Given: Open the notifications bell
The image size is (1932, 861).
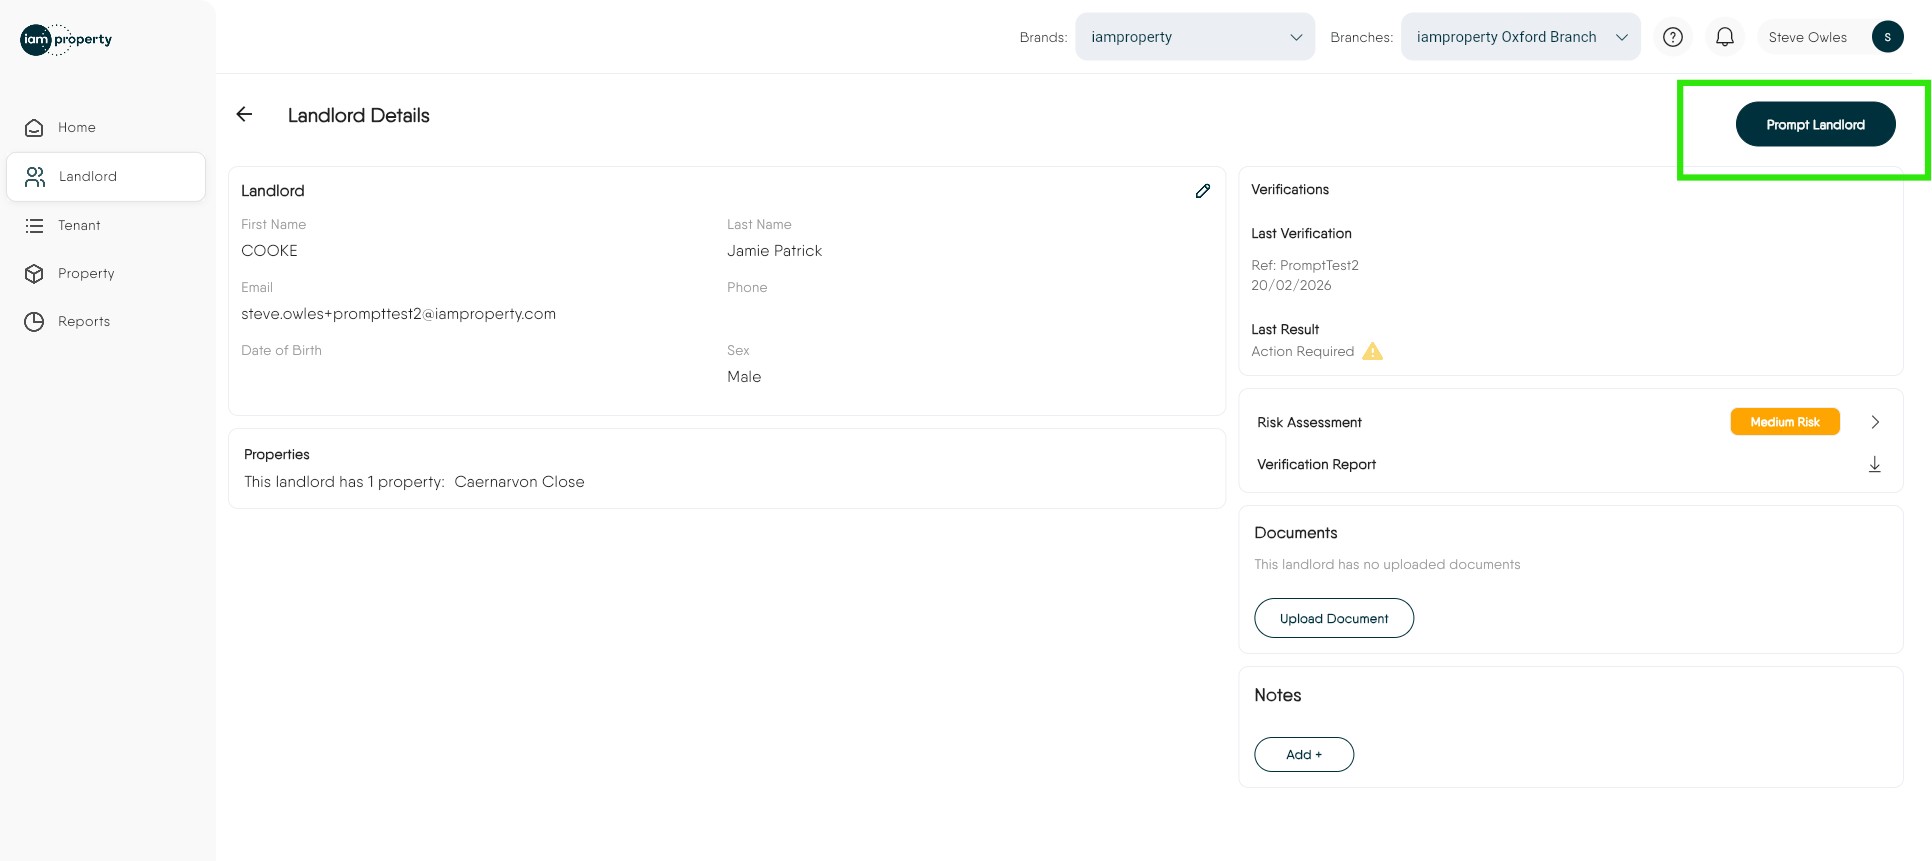Looking at the screenshot, I should [x=1725, y=38].
